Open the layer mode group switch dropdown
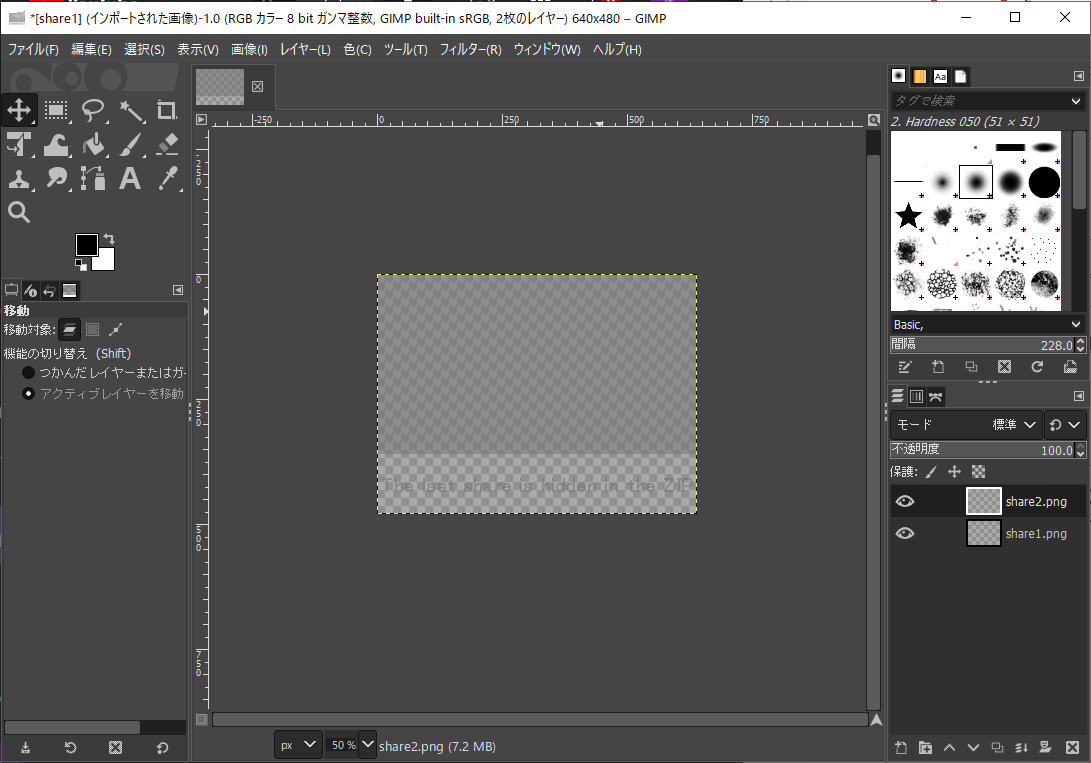1091x763 pixels. [1065, 424]
